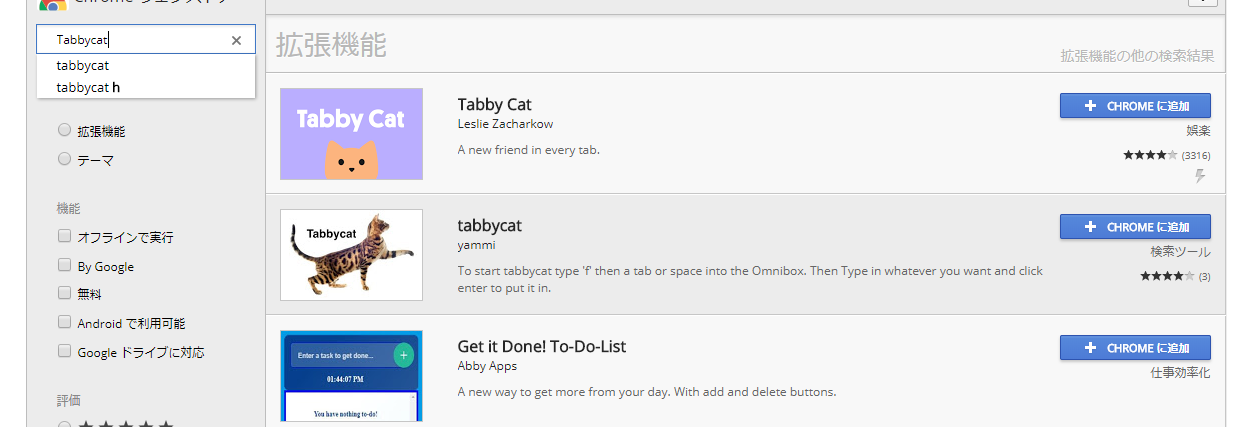Click the Chrome Web Store logo
Screen dimensions: 1249x427
52,4
